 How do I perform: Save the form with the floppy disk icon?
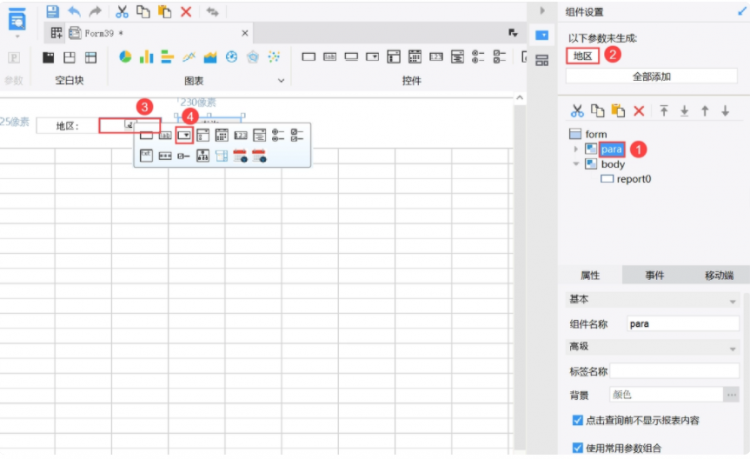click(x=52, y=11)
